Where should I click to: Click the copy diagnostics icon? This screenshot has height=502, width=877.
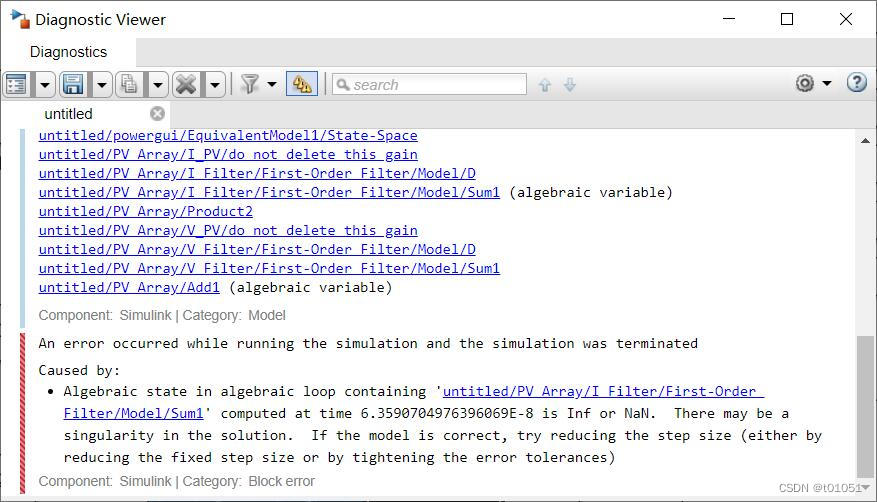point(129,84)
